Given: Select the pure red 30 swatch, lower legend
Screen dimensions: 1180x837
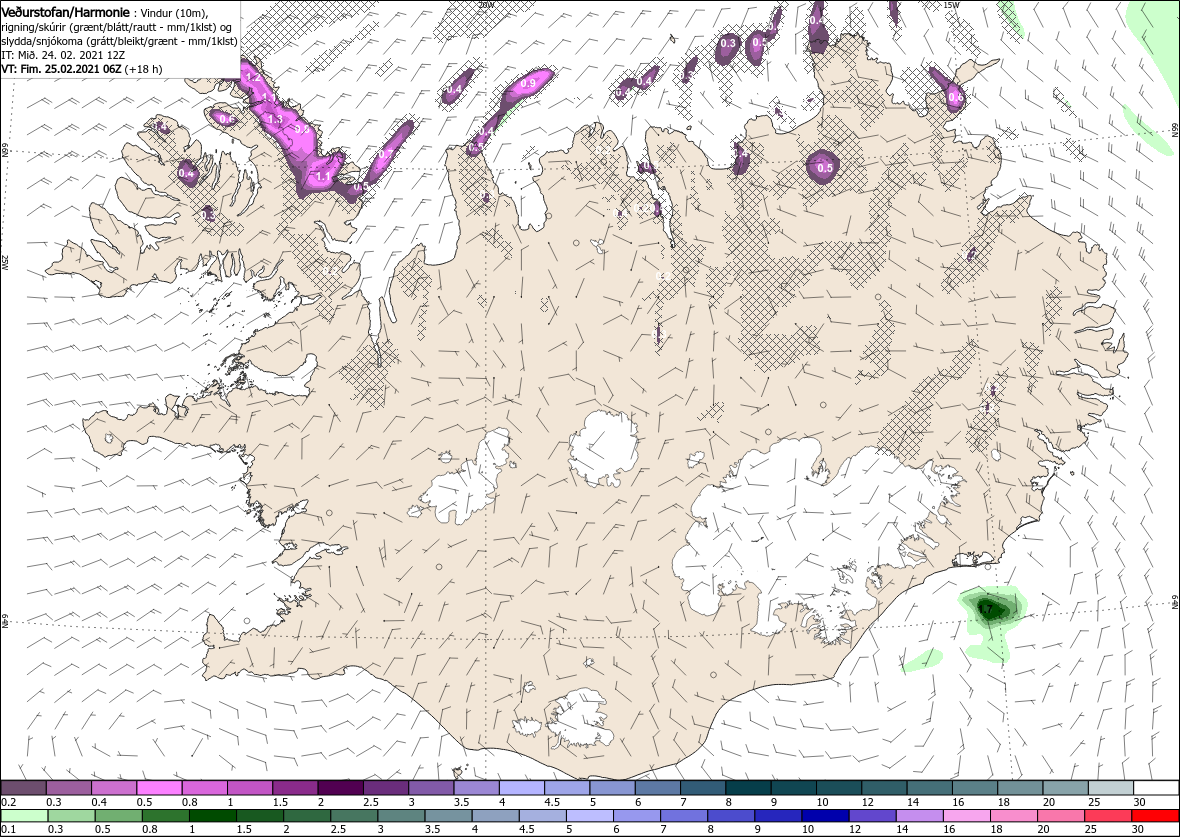Looking at the screenshot, I should click(x=1155, y=816).
